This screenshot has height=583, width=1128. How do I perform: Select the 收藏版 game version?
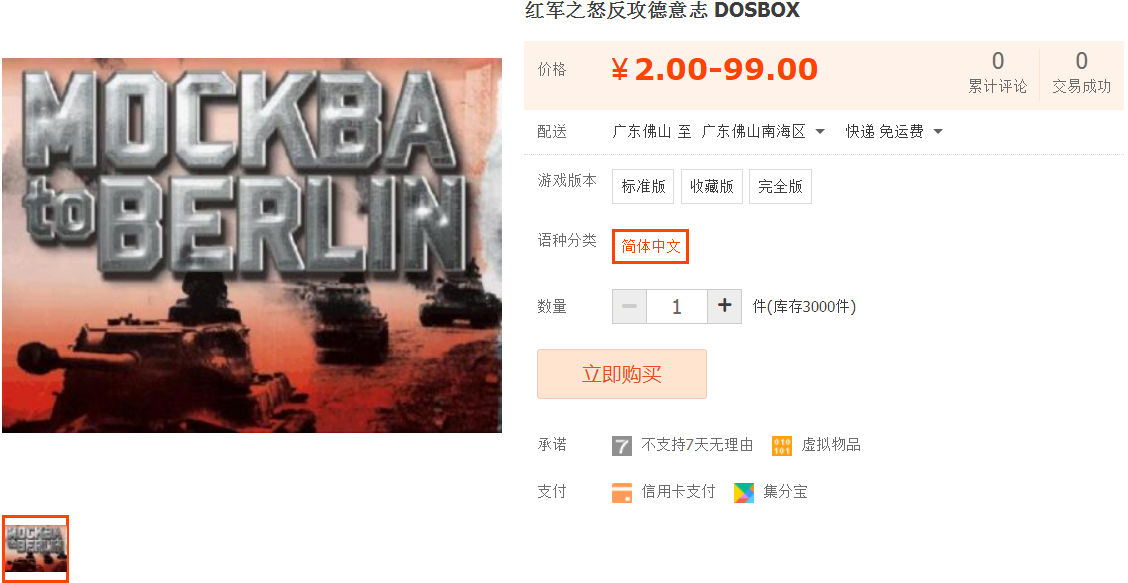[711, 186]
